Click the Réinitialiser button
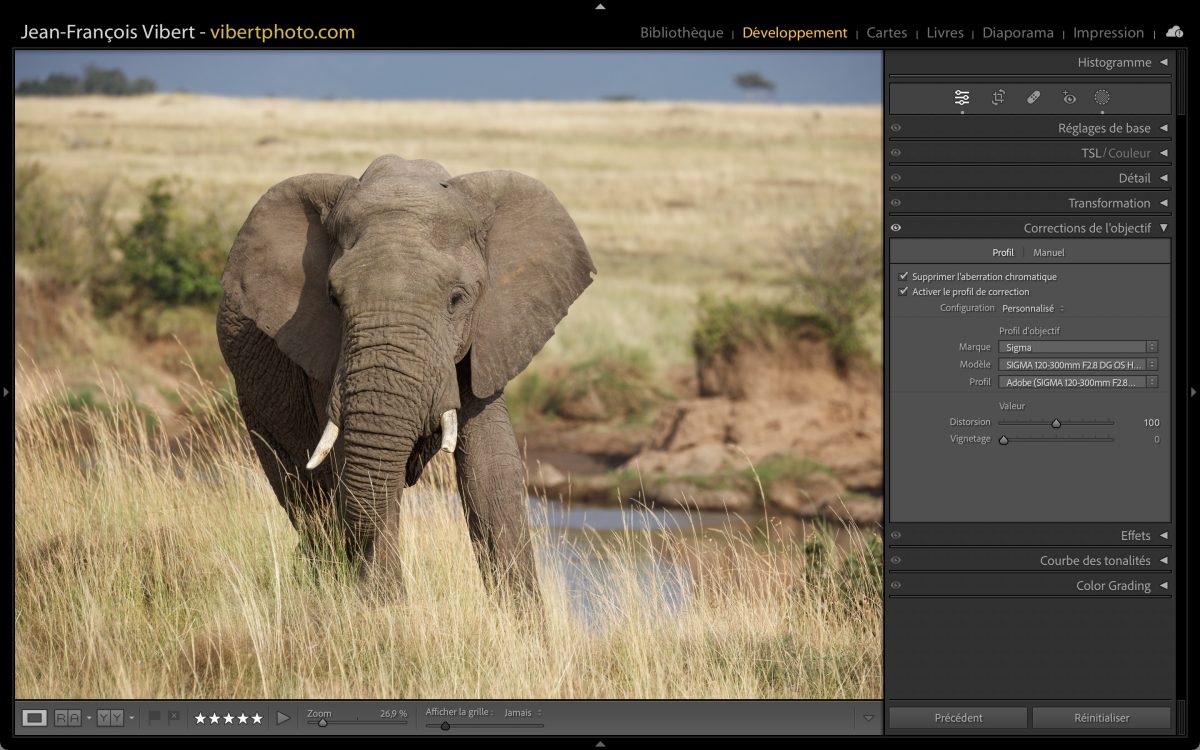Viewport: 1200px width, 750px height. [1101, 718]
